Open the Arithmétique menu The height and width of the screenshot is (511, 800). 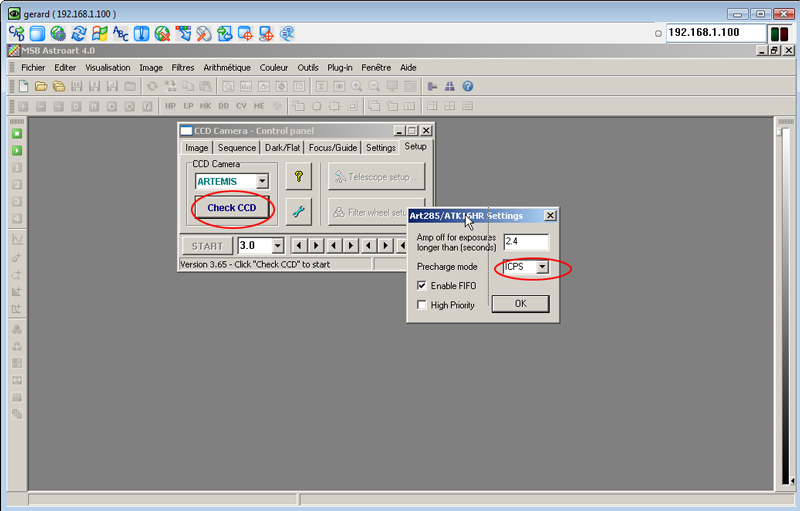(x=227, y=68)
